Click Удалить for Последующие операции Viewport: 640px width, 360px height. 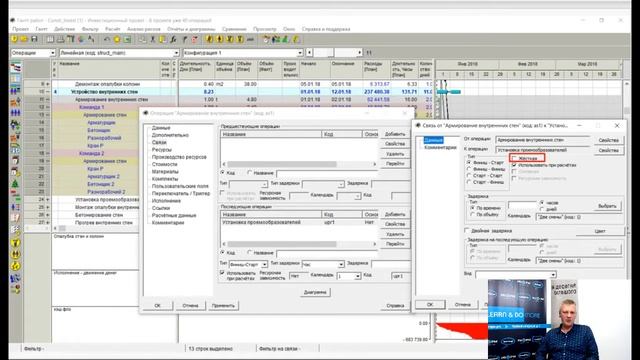(395, 234)
